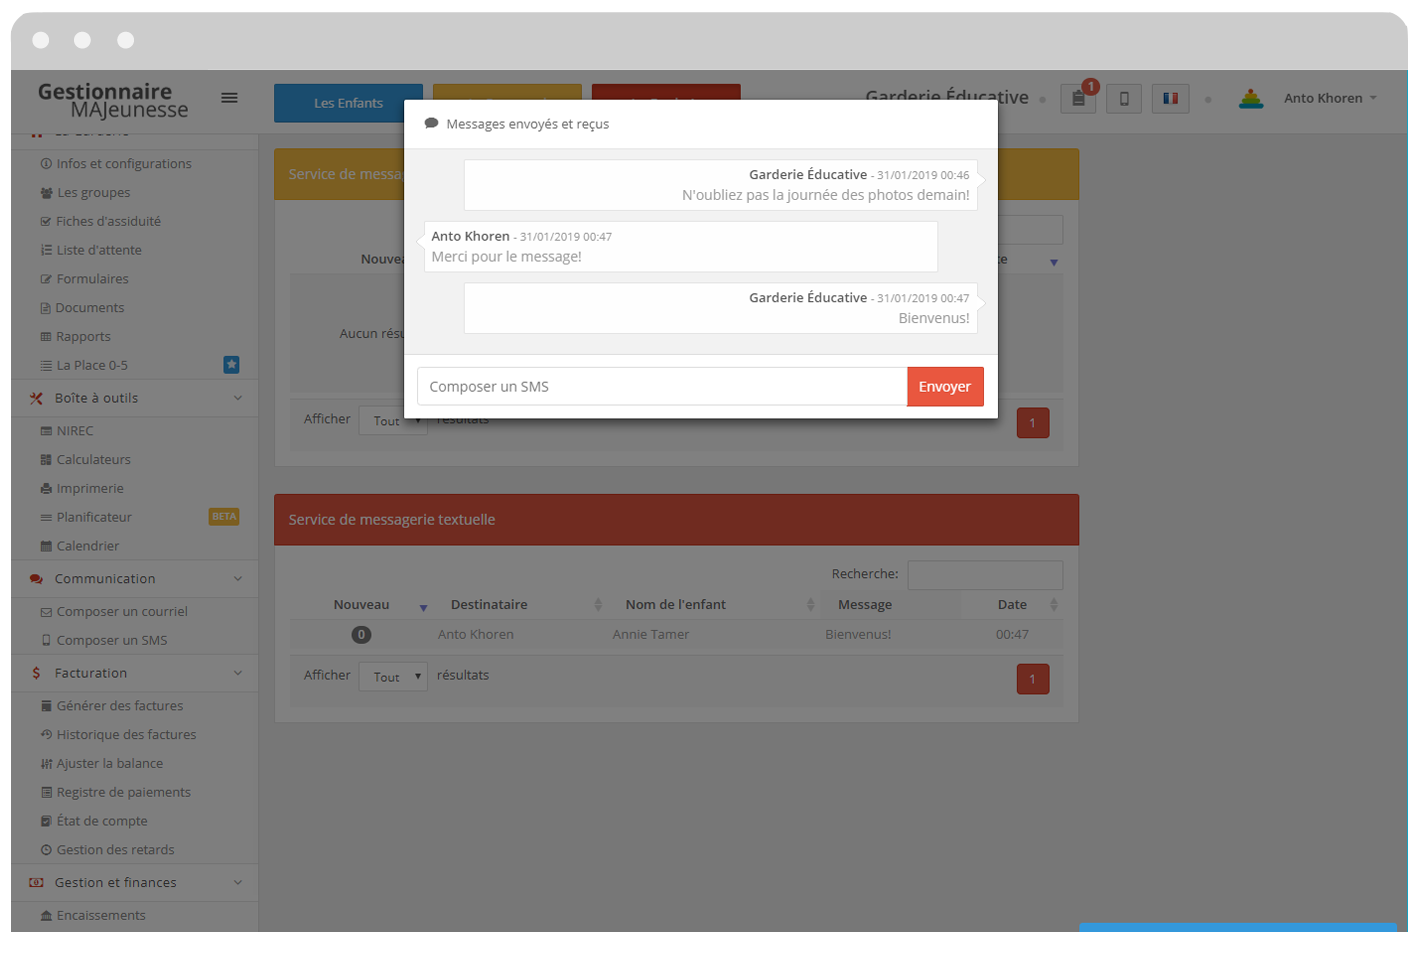Click the Composer un SMS text field
This screenshot has height=956, width=1420.
coord(661,387)
